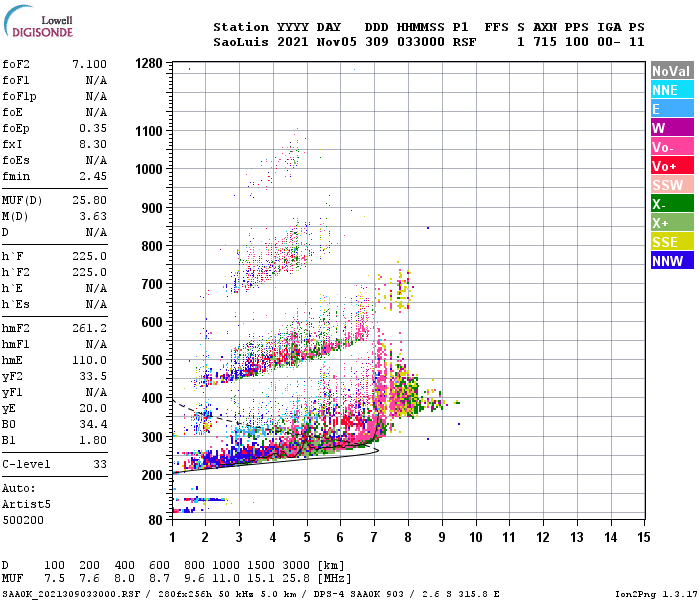Select the NNW legend swatch
The image size is (700, 600).
(672, 261)
